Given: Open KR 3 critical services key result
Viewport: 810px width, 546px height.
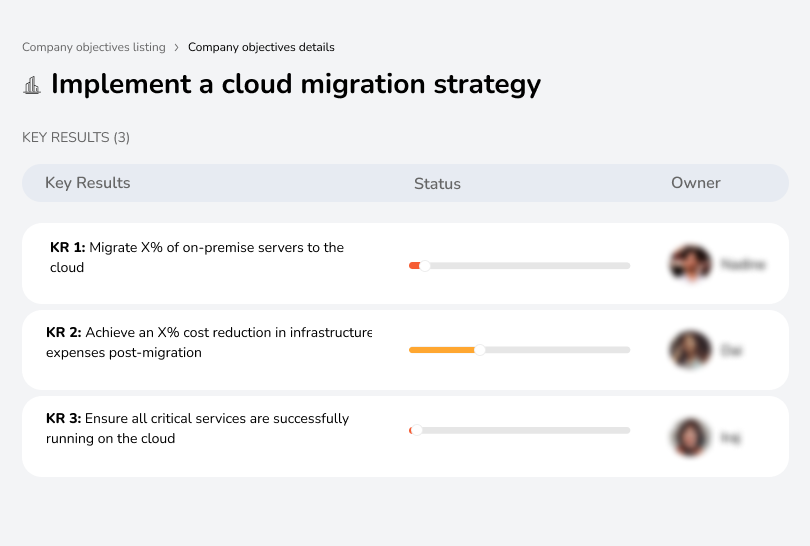Looking at the screenshot, I should point(405,436).
